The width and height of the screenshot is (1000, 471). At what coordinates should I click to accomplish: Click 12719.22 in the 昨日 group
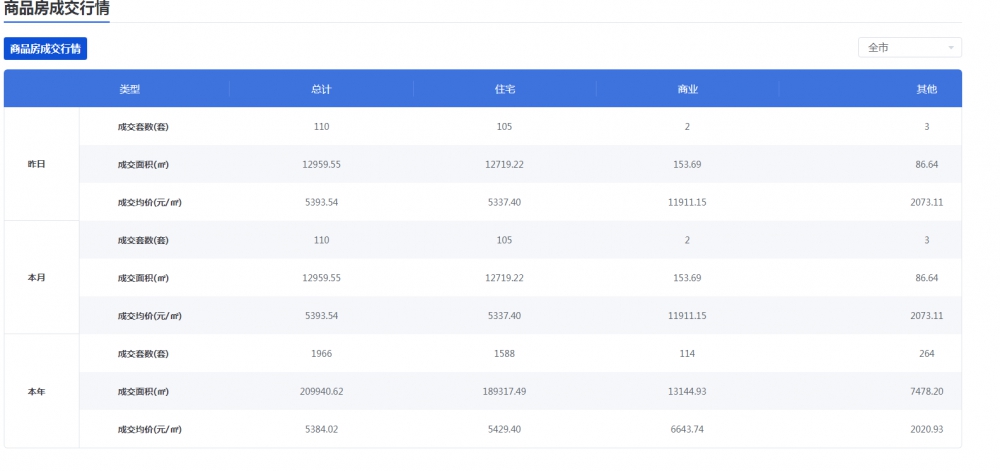504,164
